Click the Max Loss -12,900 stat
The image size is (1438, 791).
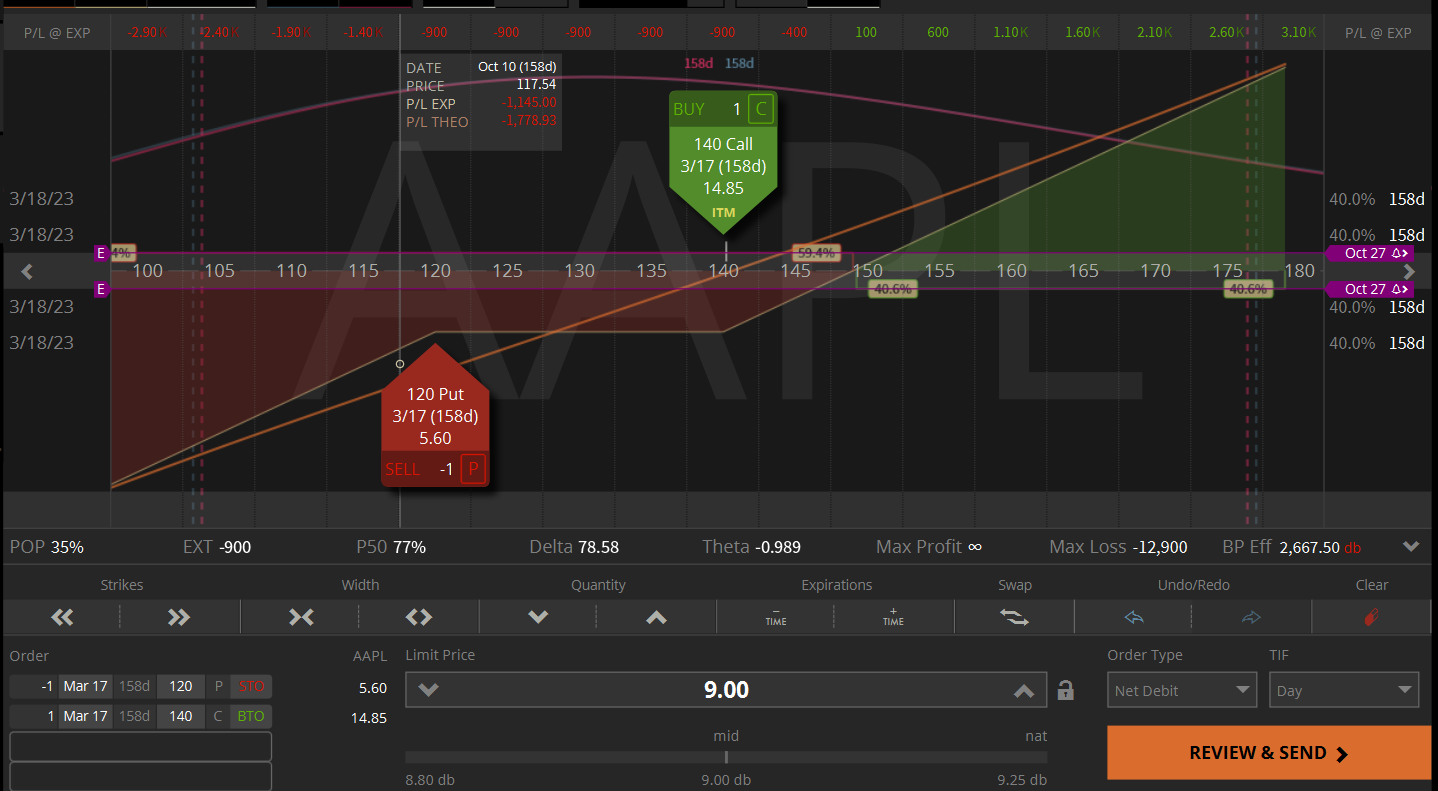(x=1118, y=547)
